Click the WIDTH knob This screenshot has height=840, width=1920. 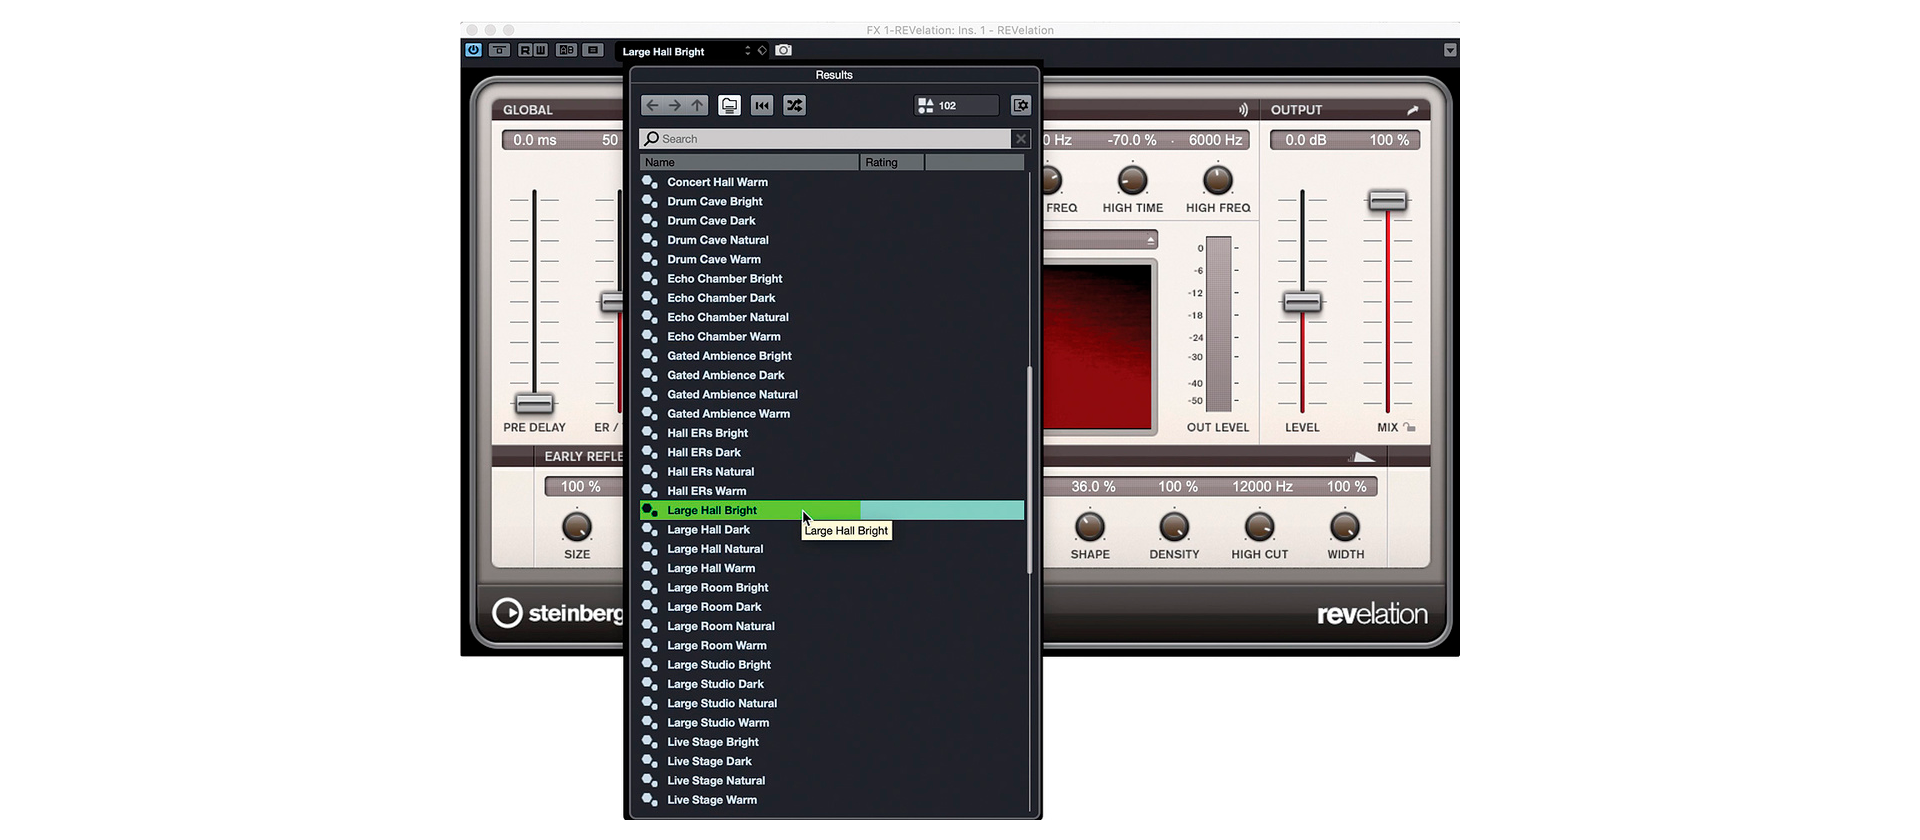(x=1345, y=527)
